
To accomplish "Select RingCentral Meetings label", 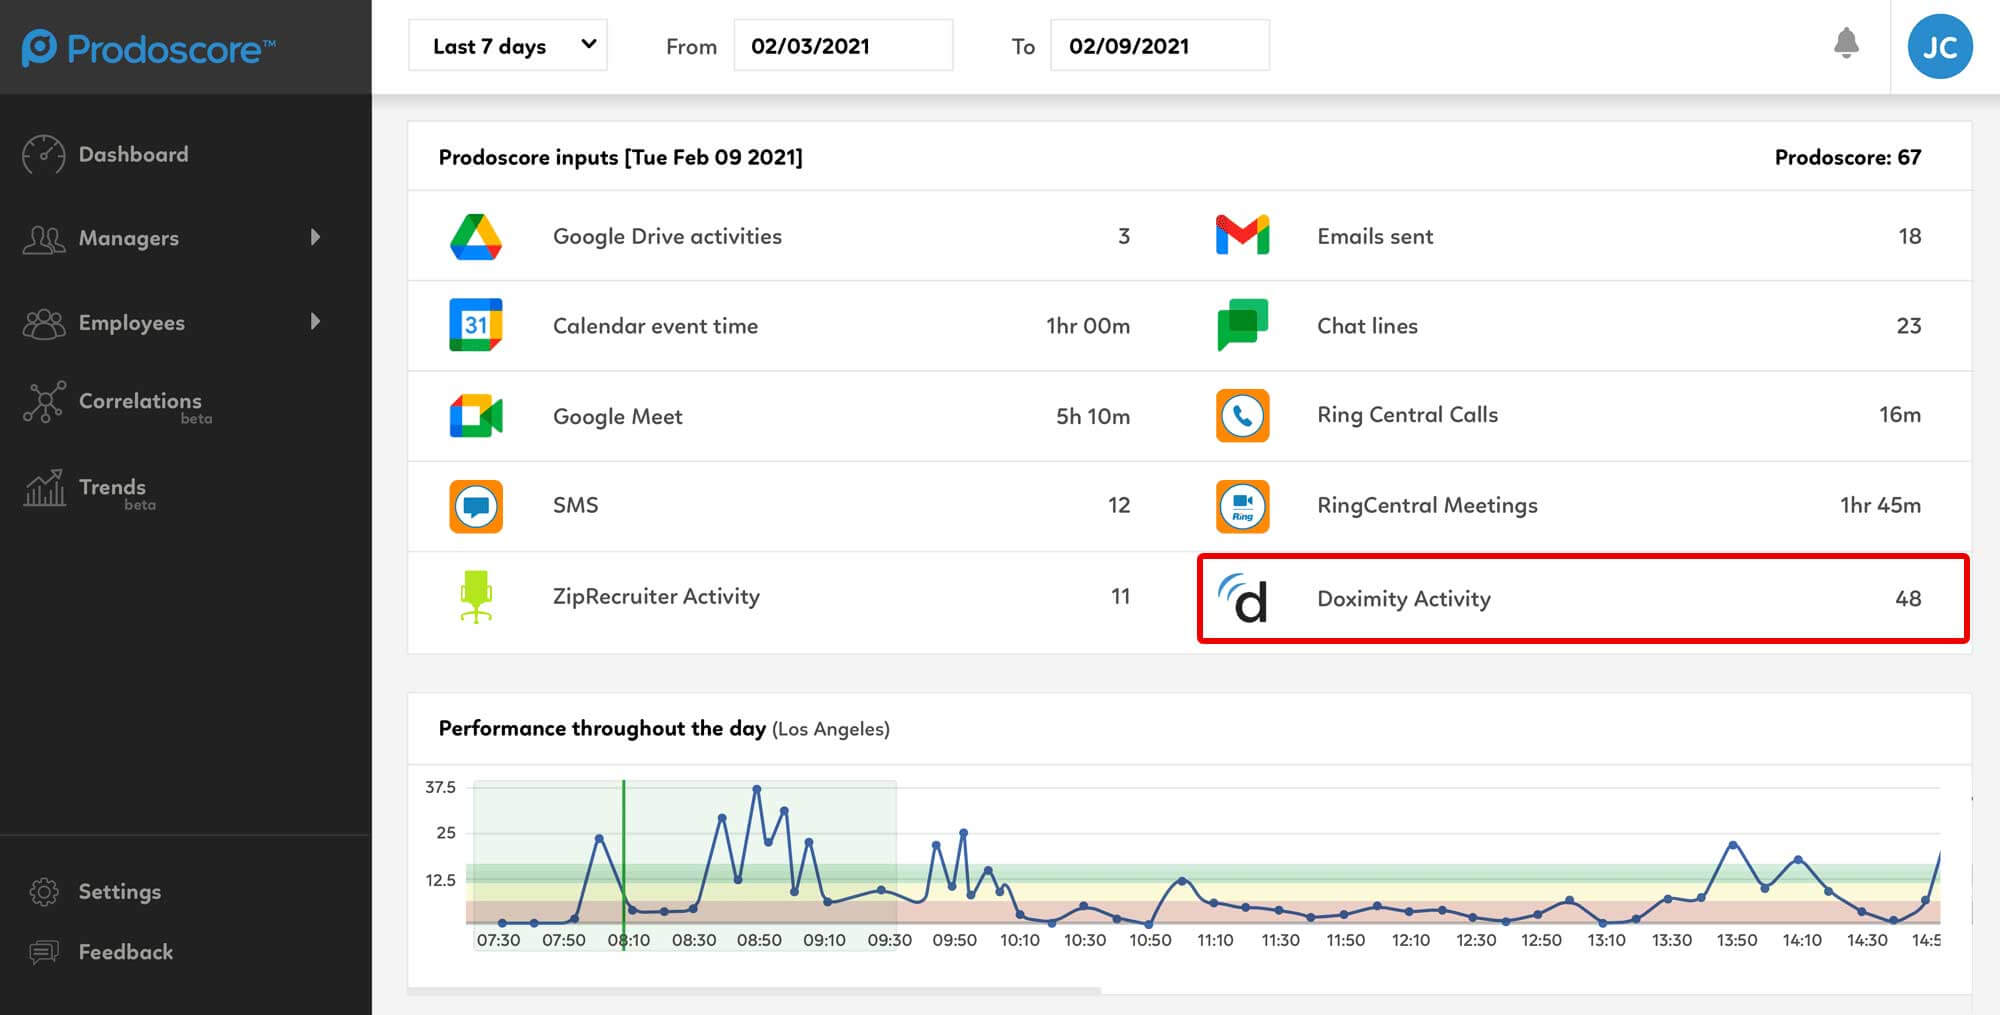I will (1427, 505).
